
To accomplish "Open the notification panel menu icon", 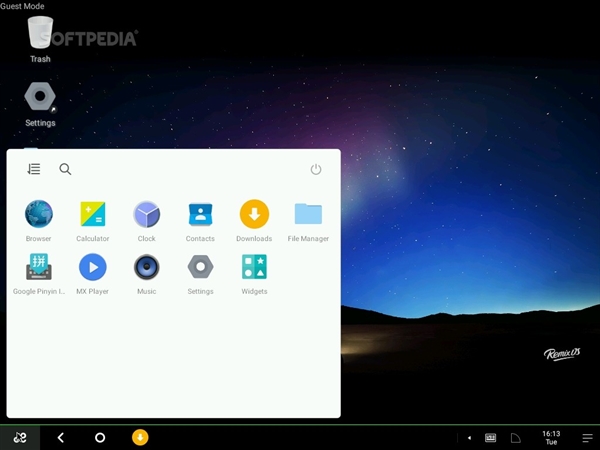I will click(x=587, y=438).
